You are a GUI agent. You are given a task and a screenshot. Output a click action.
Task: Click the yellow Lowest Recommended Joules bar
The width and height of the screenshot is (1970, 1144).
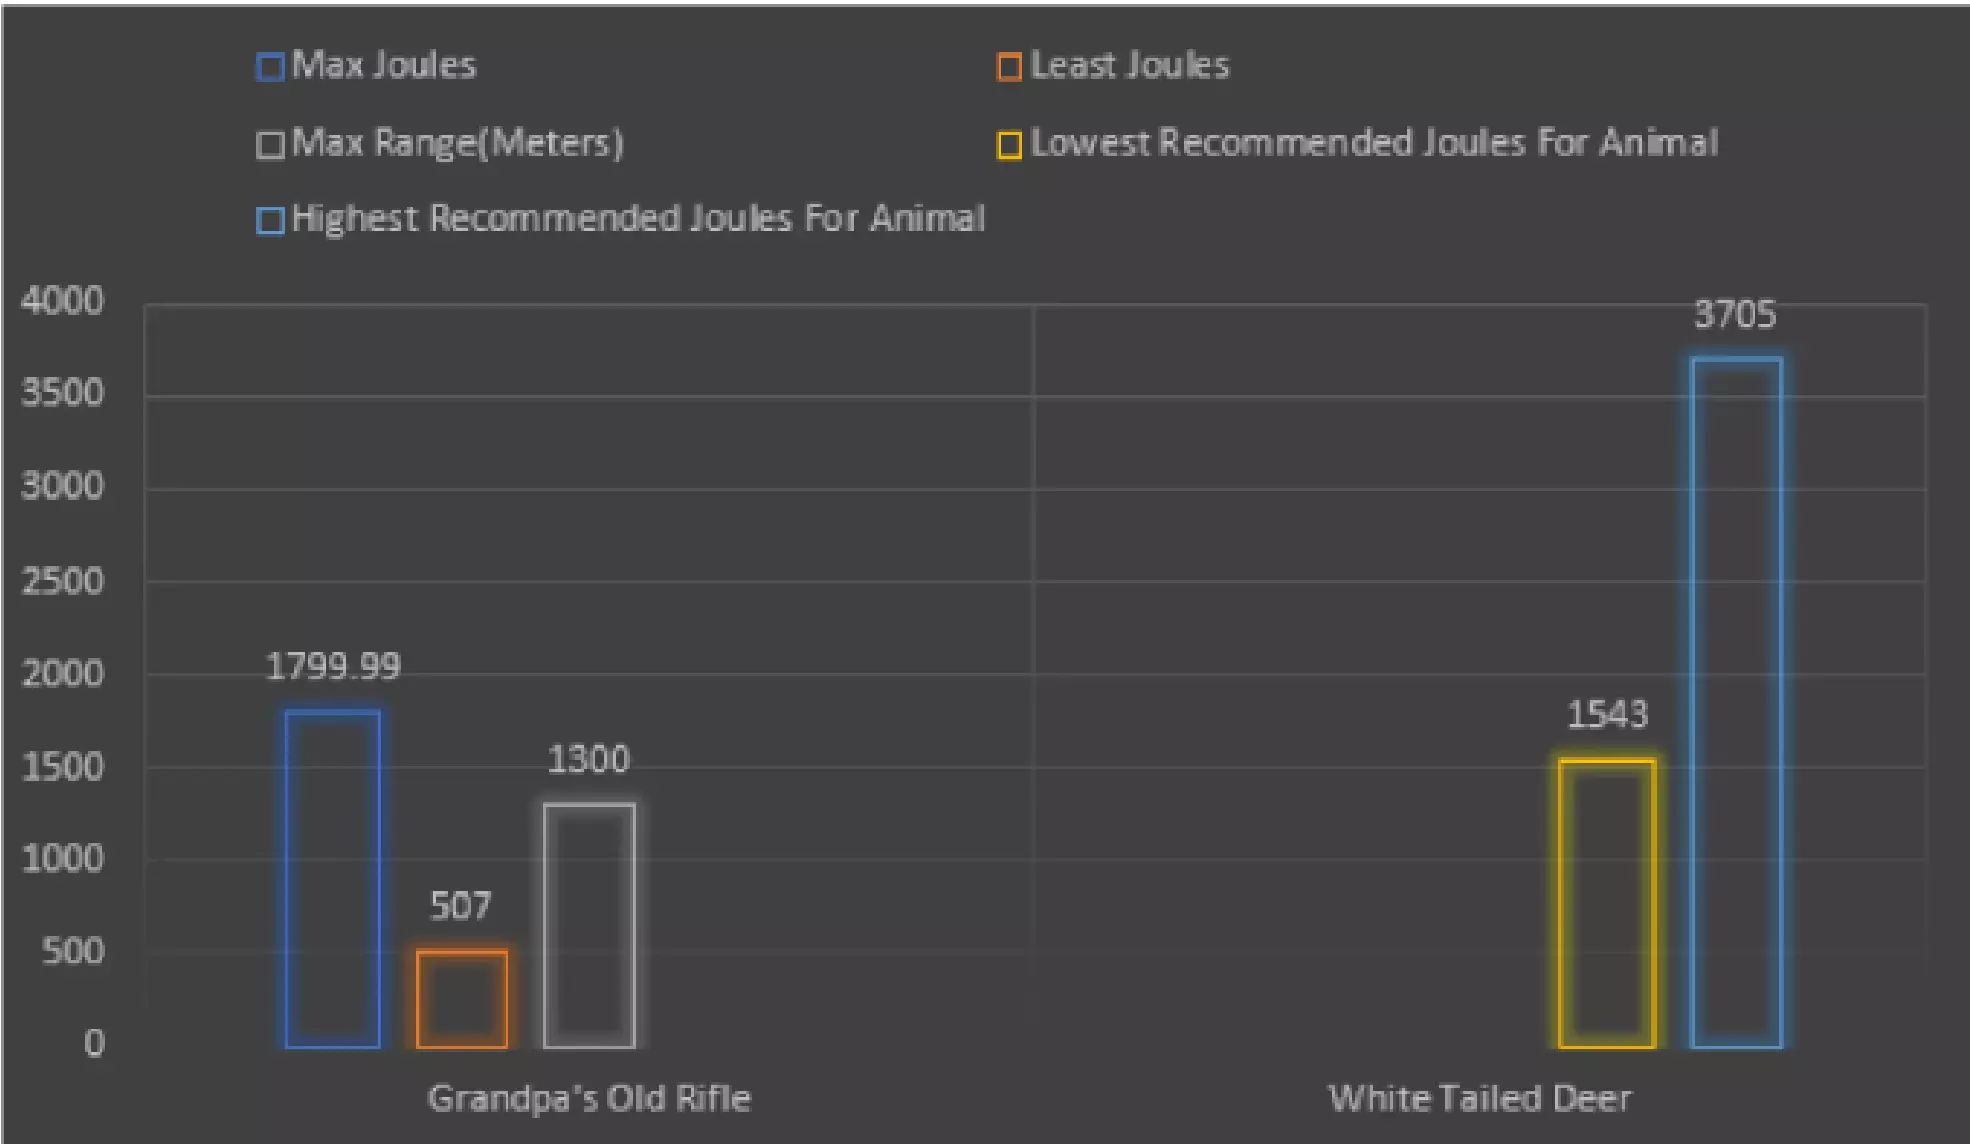pyautogui.click(x=1607, y=904)
